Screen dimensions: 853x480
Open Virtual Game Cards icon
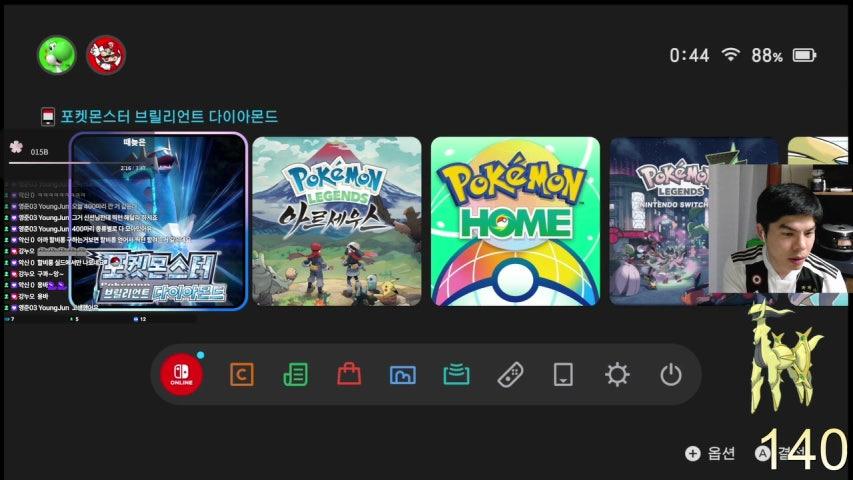[x=563, y=374]
